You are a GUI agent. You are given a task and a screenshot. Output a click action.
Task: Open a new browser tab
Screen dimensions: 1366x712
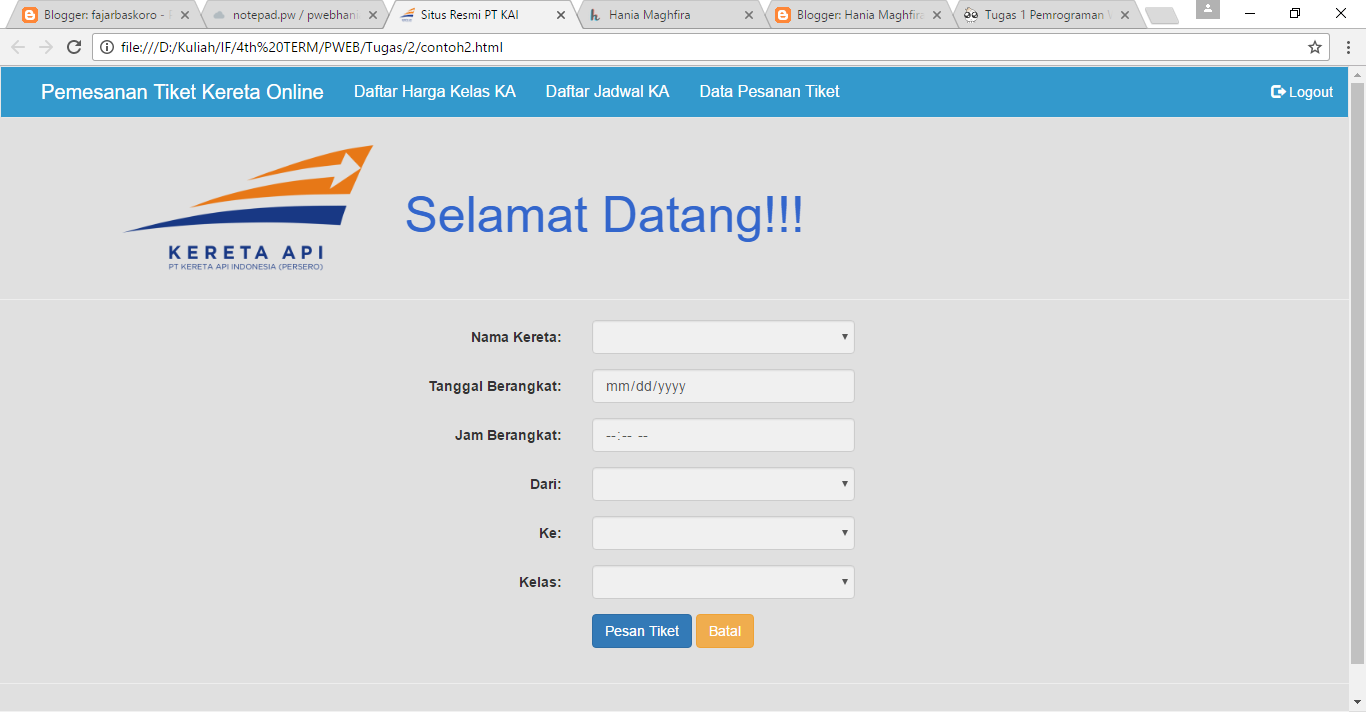tap(1161, 15)
